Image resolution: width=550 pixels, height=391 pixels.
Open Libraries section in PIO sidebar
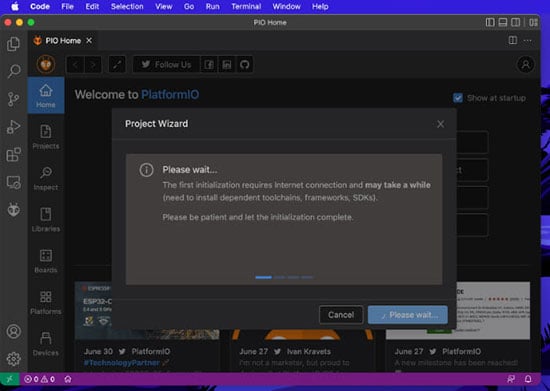point(46,220)
